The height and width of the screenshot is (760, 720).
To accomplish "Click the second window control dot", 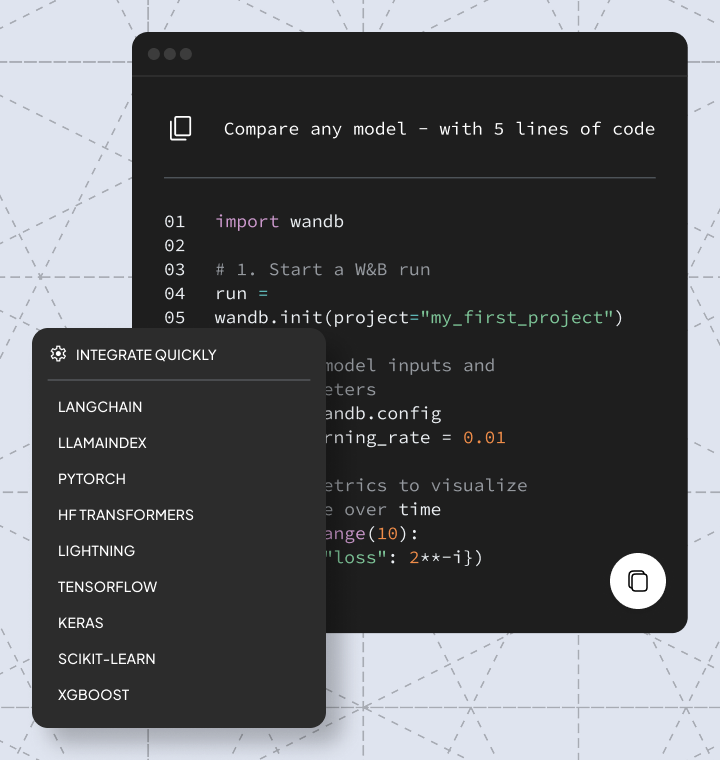I will click(x=170, y=54).
